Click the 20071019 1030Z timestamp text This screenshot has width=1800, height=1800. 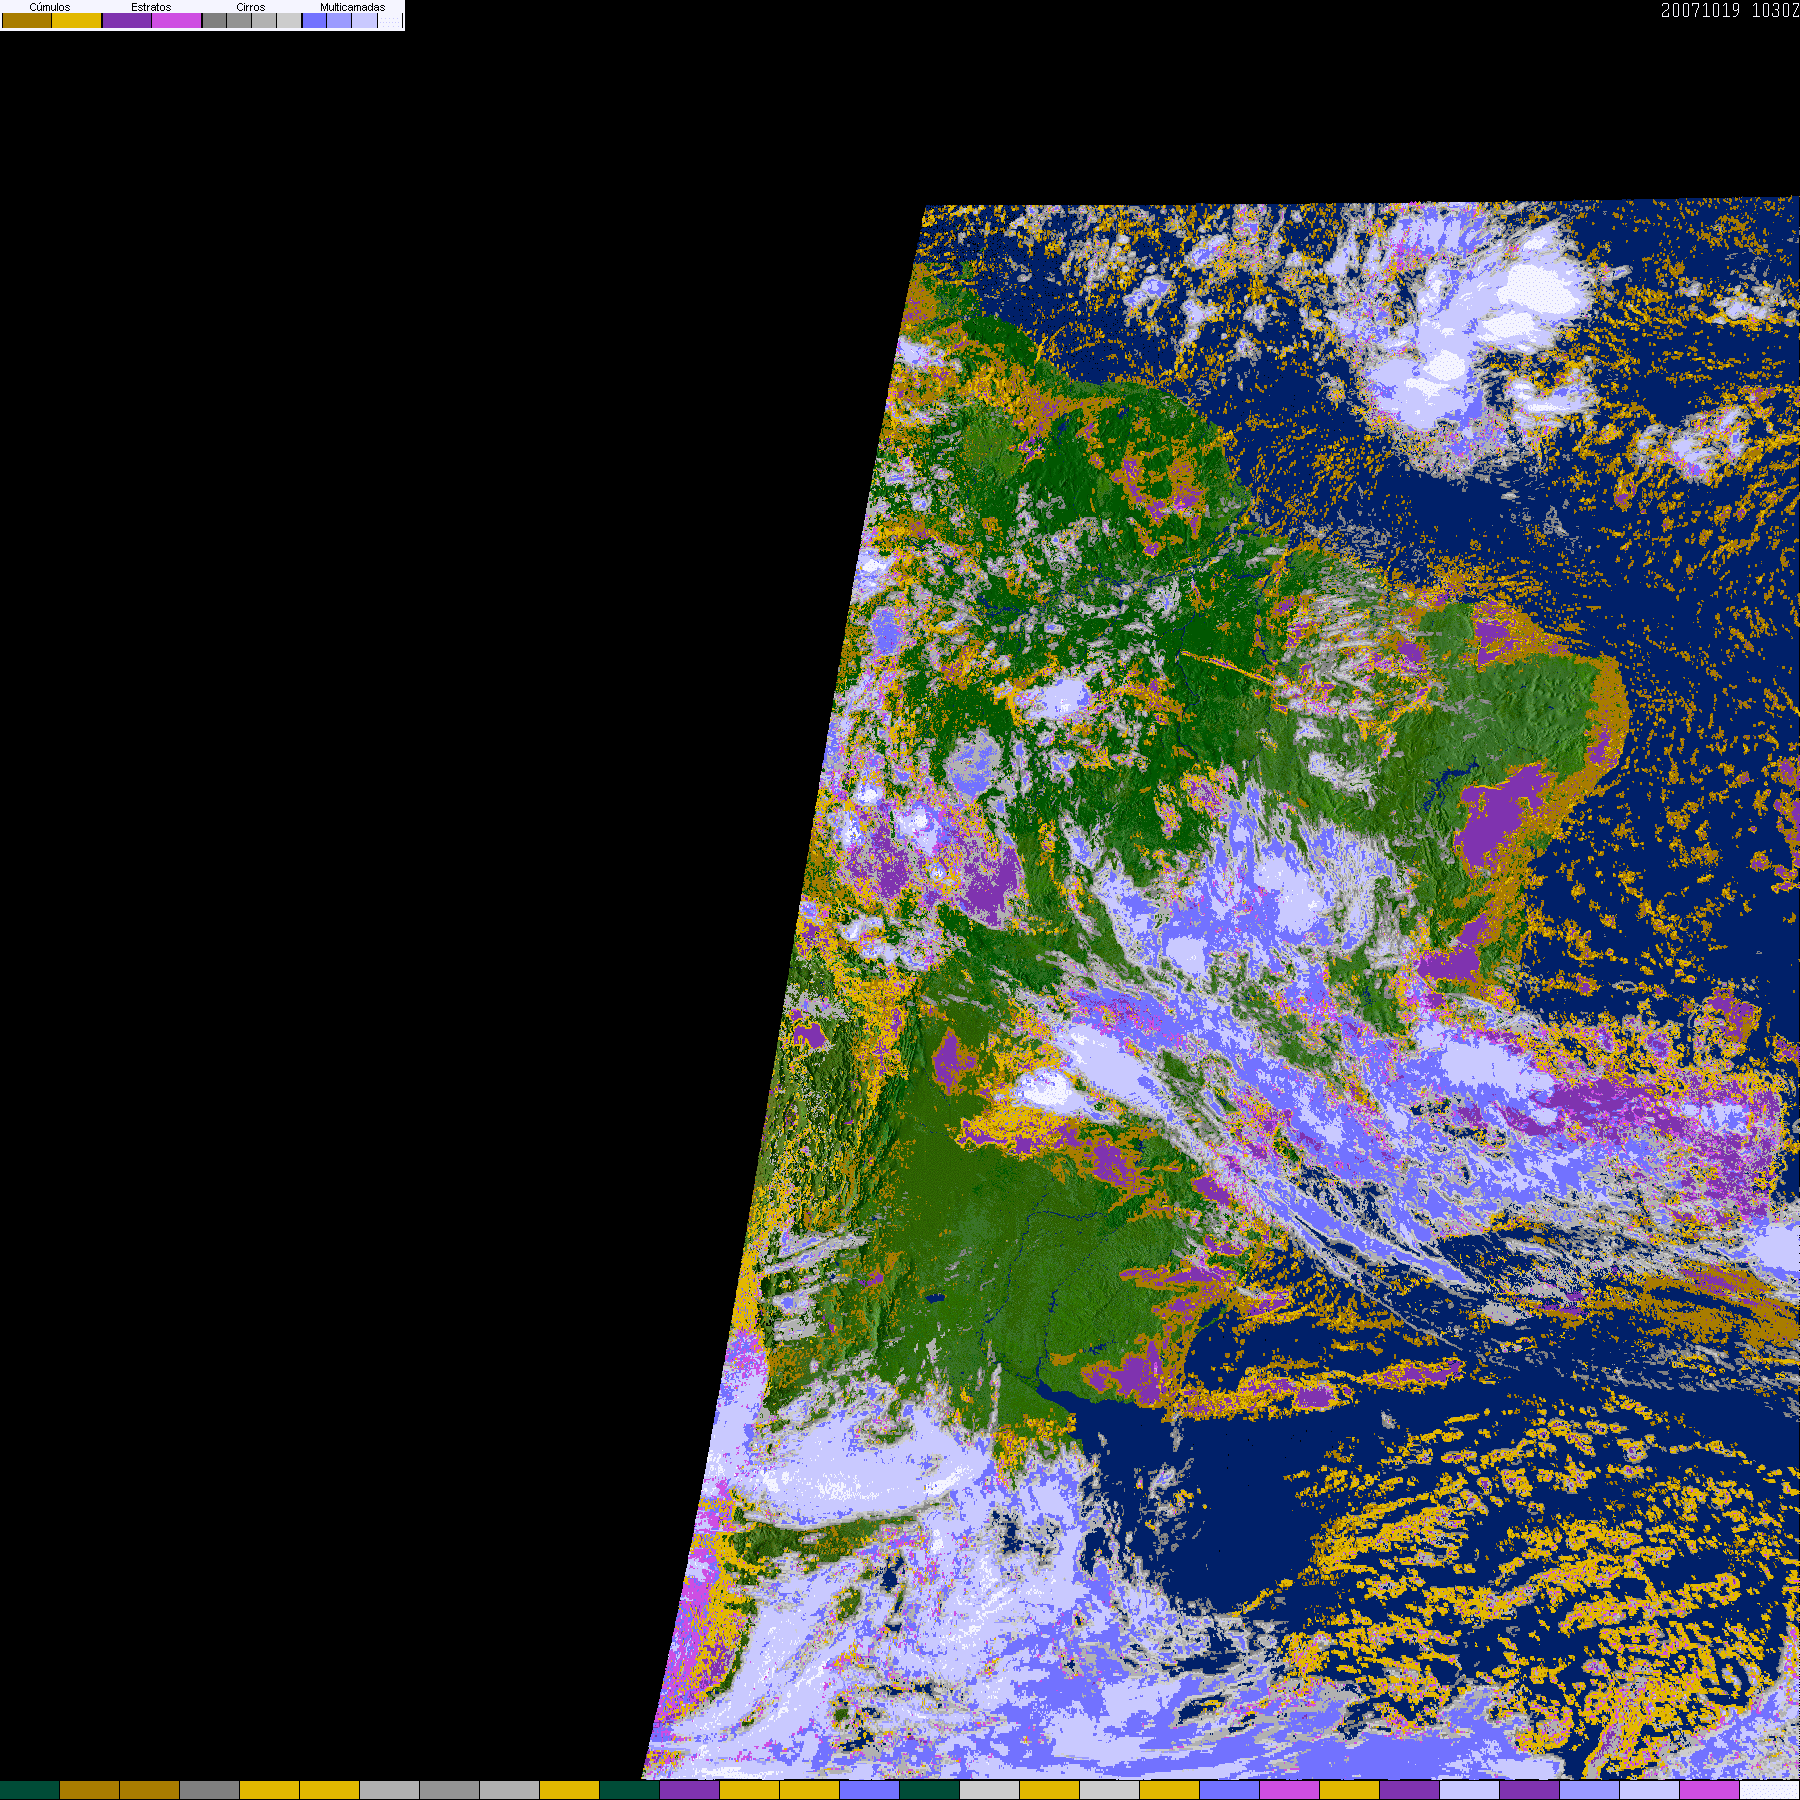pos(1730,10)
